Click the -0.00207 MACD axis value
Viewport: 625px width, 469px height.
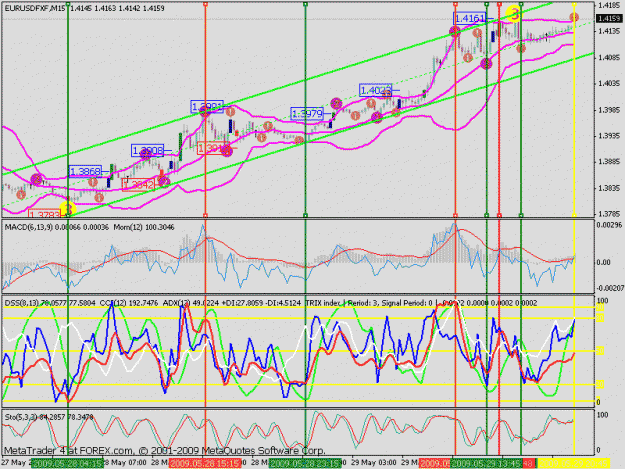tap(609, 288)
